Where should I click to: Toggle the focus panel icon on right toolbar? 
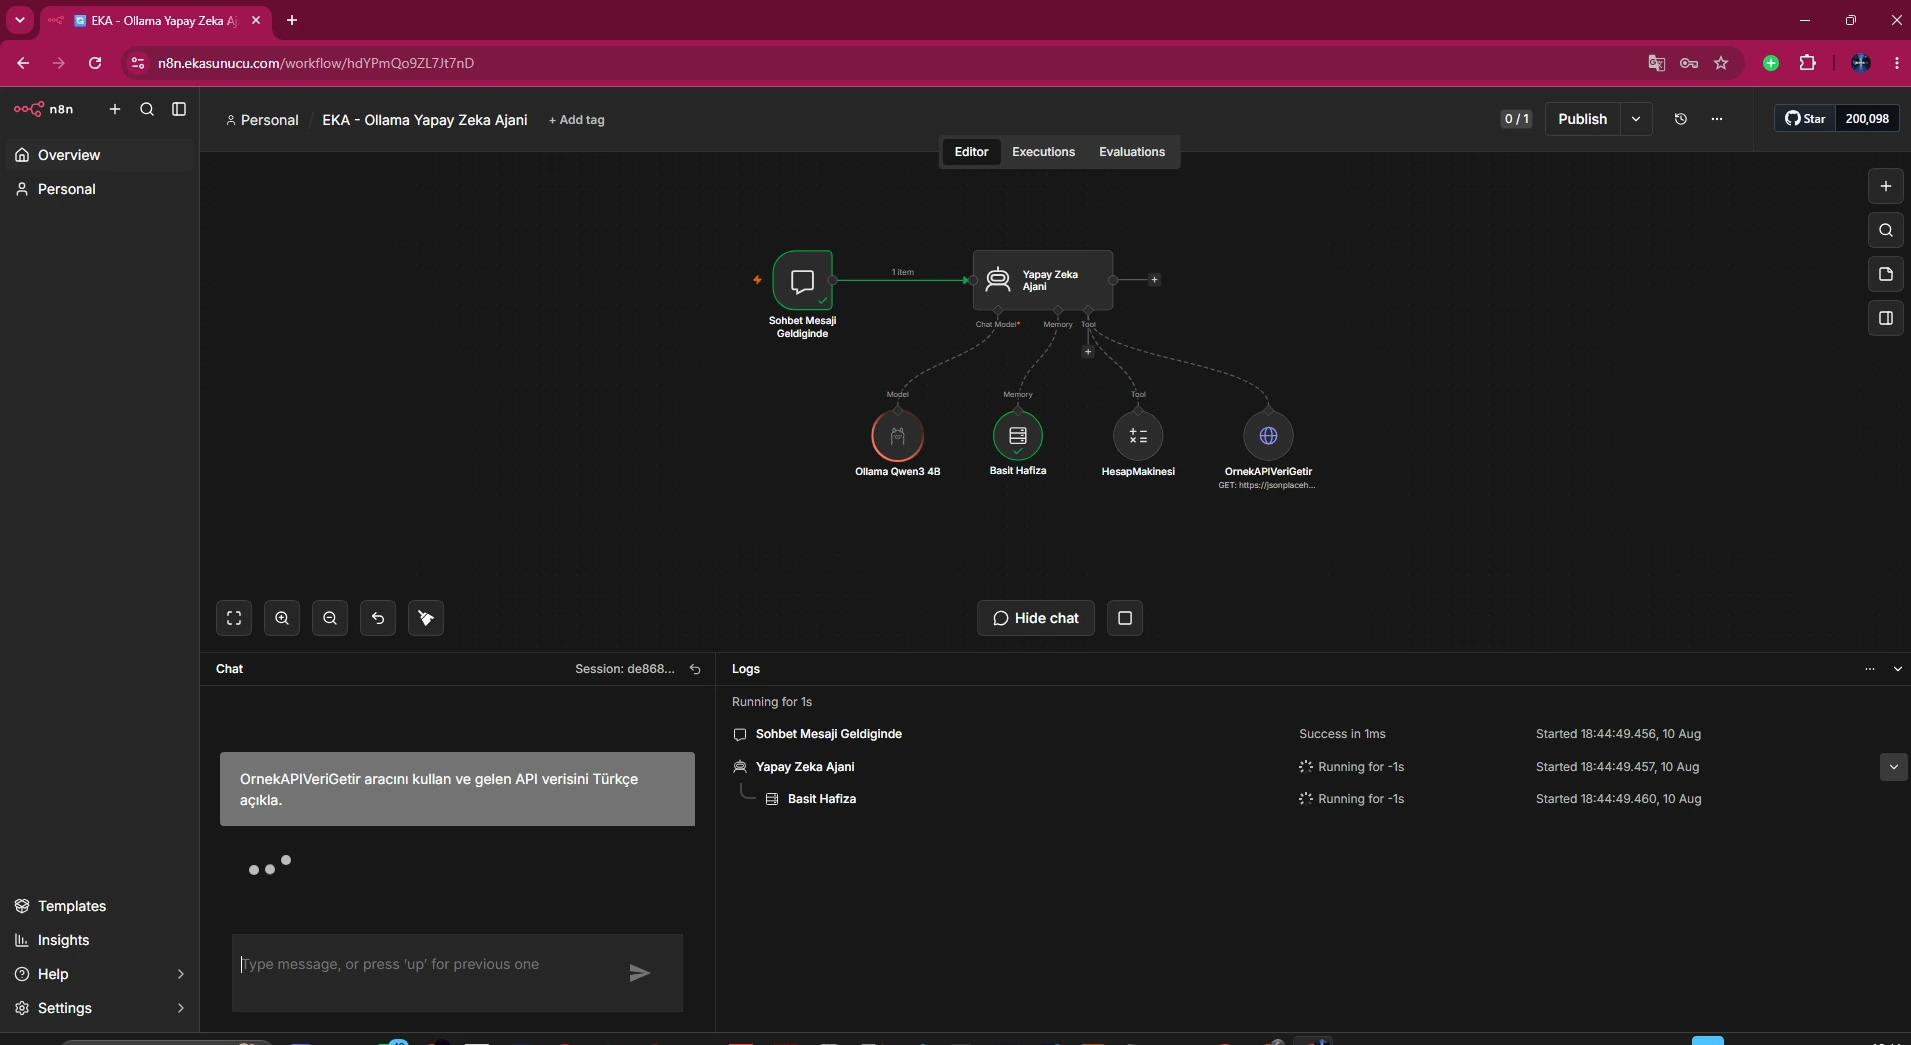(1886, 318)
